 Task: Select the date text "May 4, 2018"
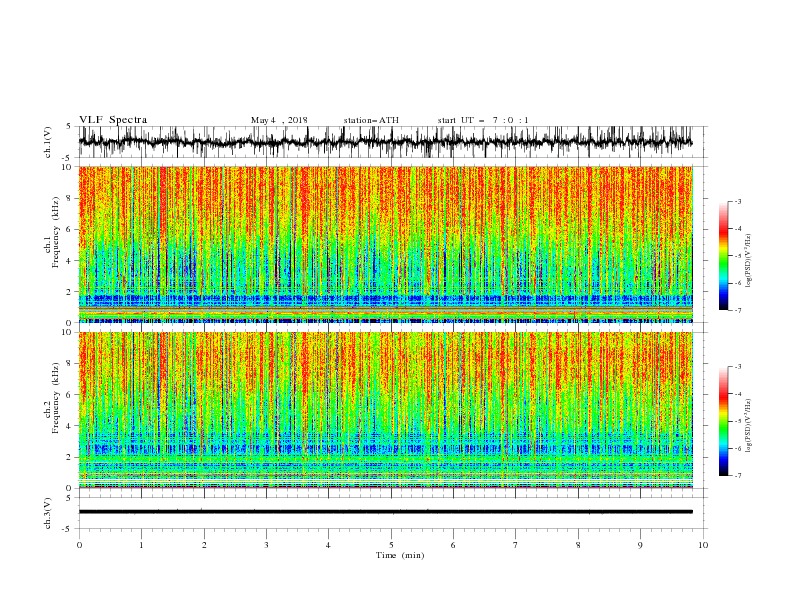279,120
